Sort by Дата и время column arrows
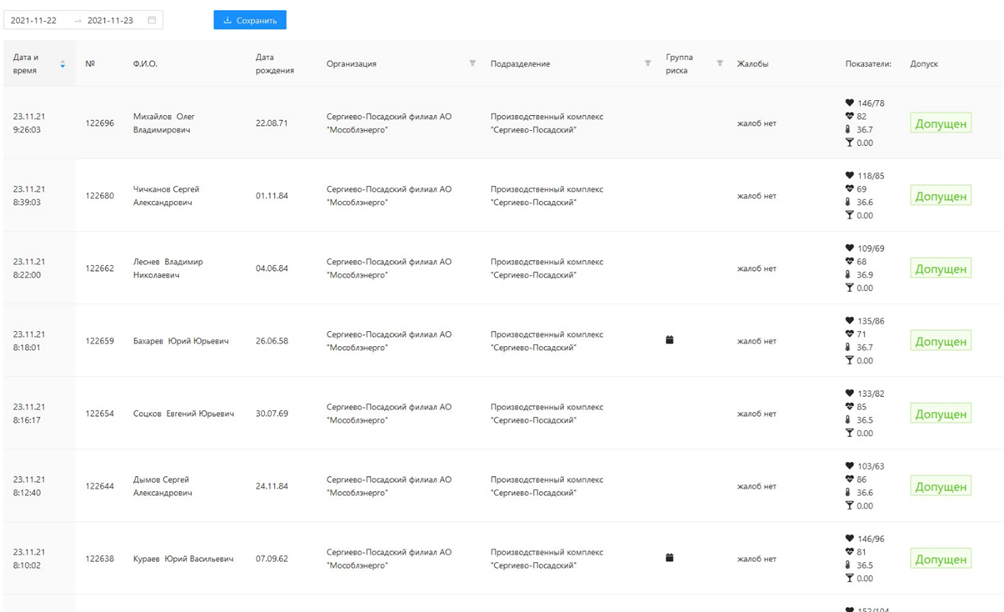The width and height of the screenshot is (1004, 612). [x=62, y=64]
